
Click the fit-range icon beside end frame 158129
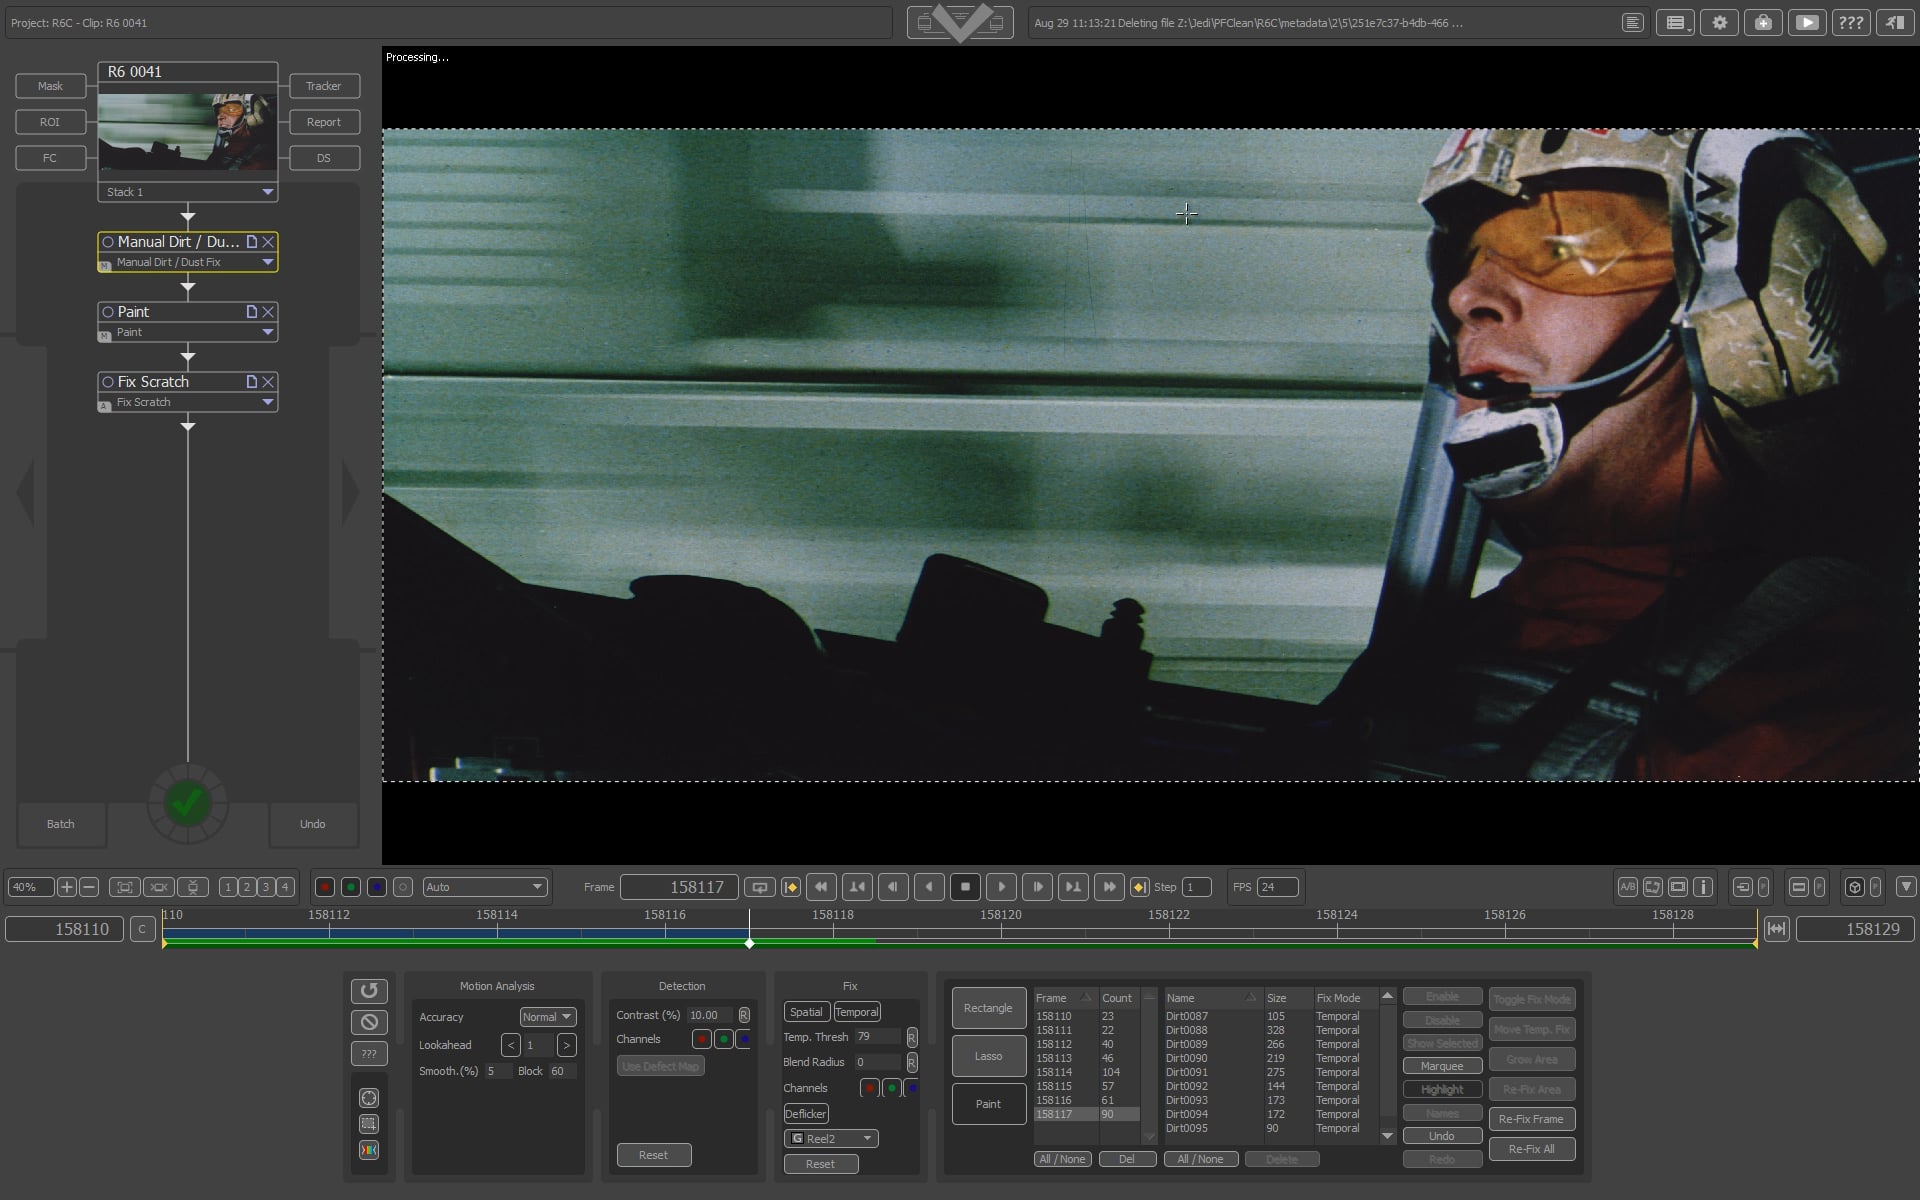tap(1776, 929)
